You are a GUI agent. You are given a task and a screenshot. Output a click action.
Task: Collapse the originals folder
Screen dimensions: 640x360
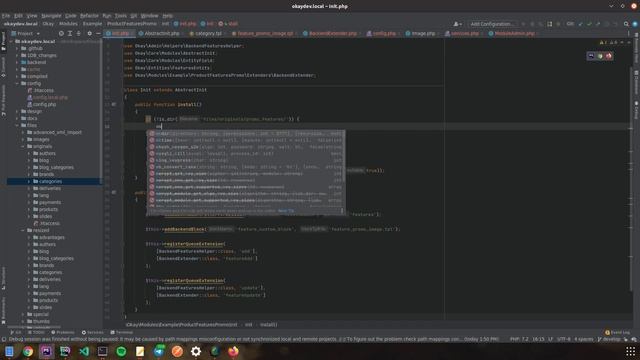click(x=23, y=146)
